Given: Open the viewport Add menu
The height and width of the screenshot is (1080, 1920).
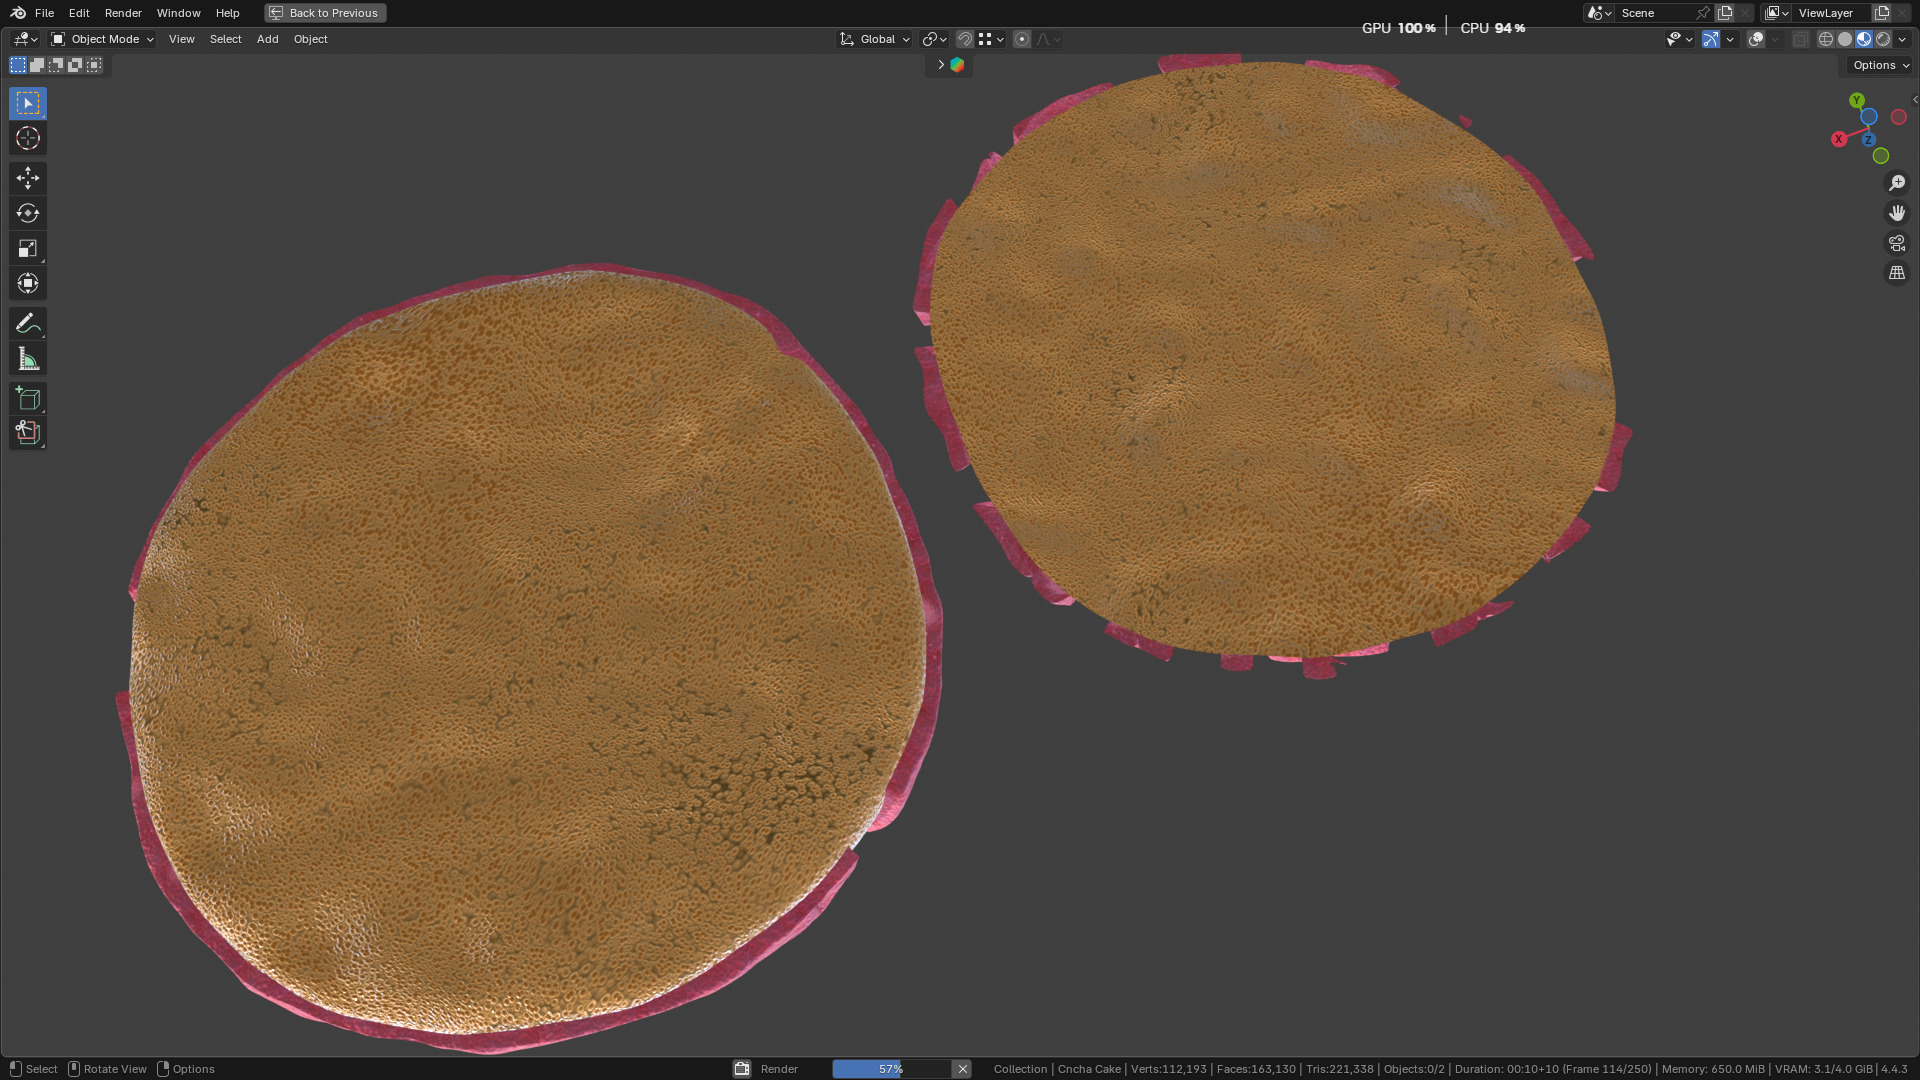Looking at the screenshot, I should (268, 39).
